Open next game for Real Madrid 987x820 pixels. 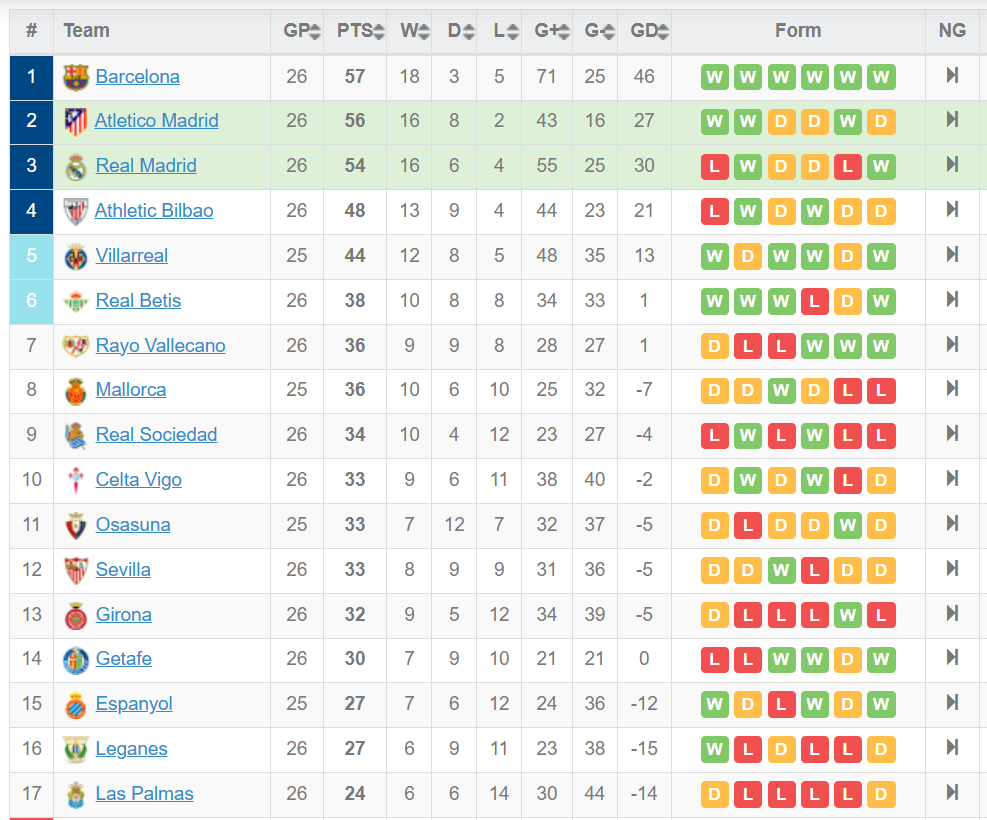pos(952,165)
